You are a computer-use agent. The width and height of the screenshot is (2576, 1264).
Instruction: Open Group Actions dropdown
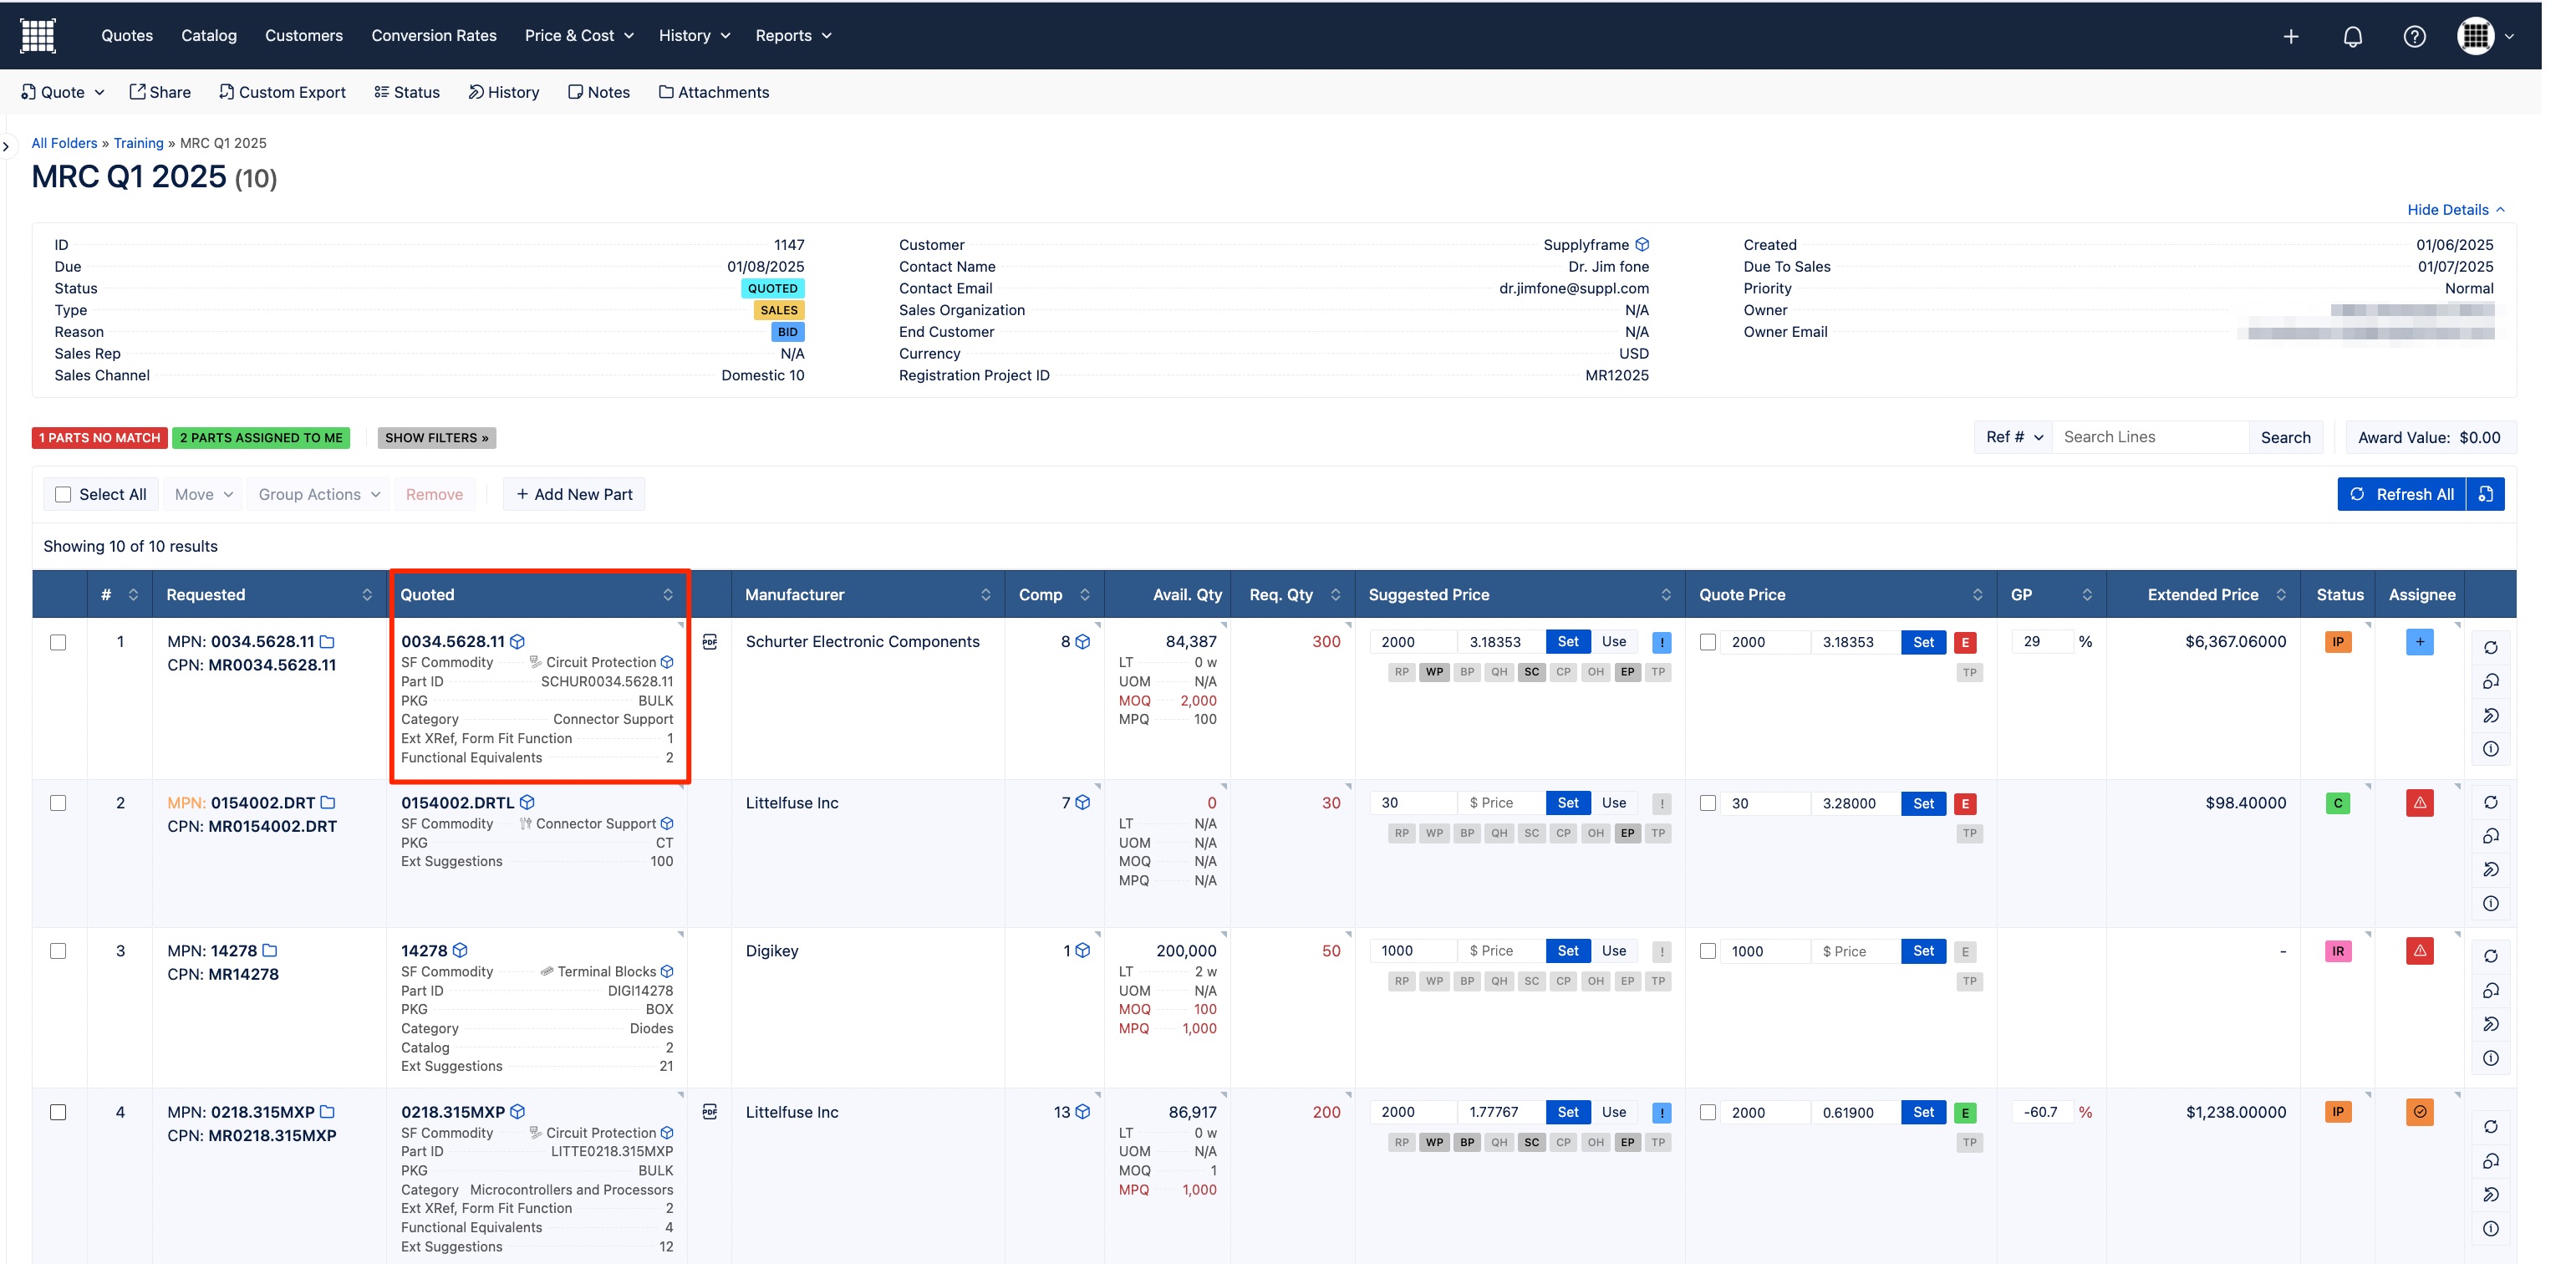pyautogui.click(x=319, y=495)
